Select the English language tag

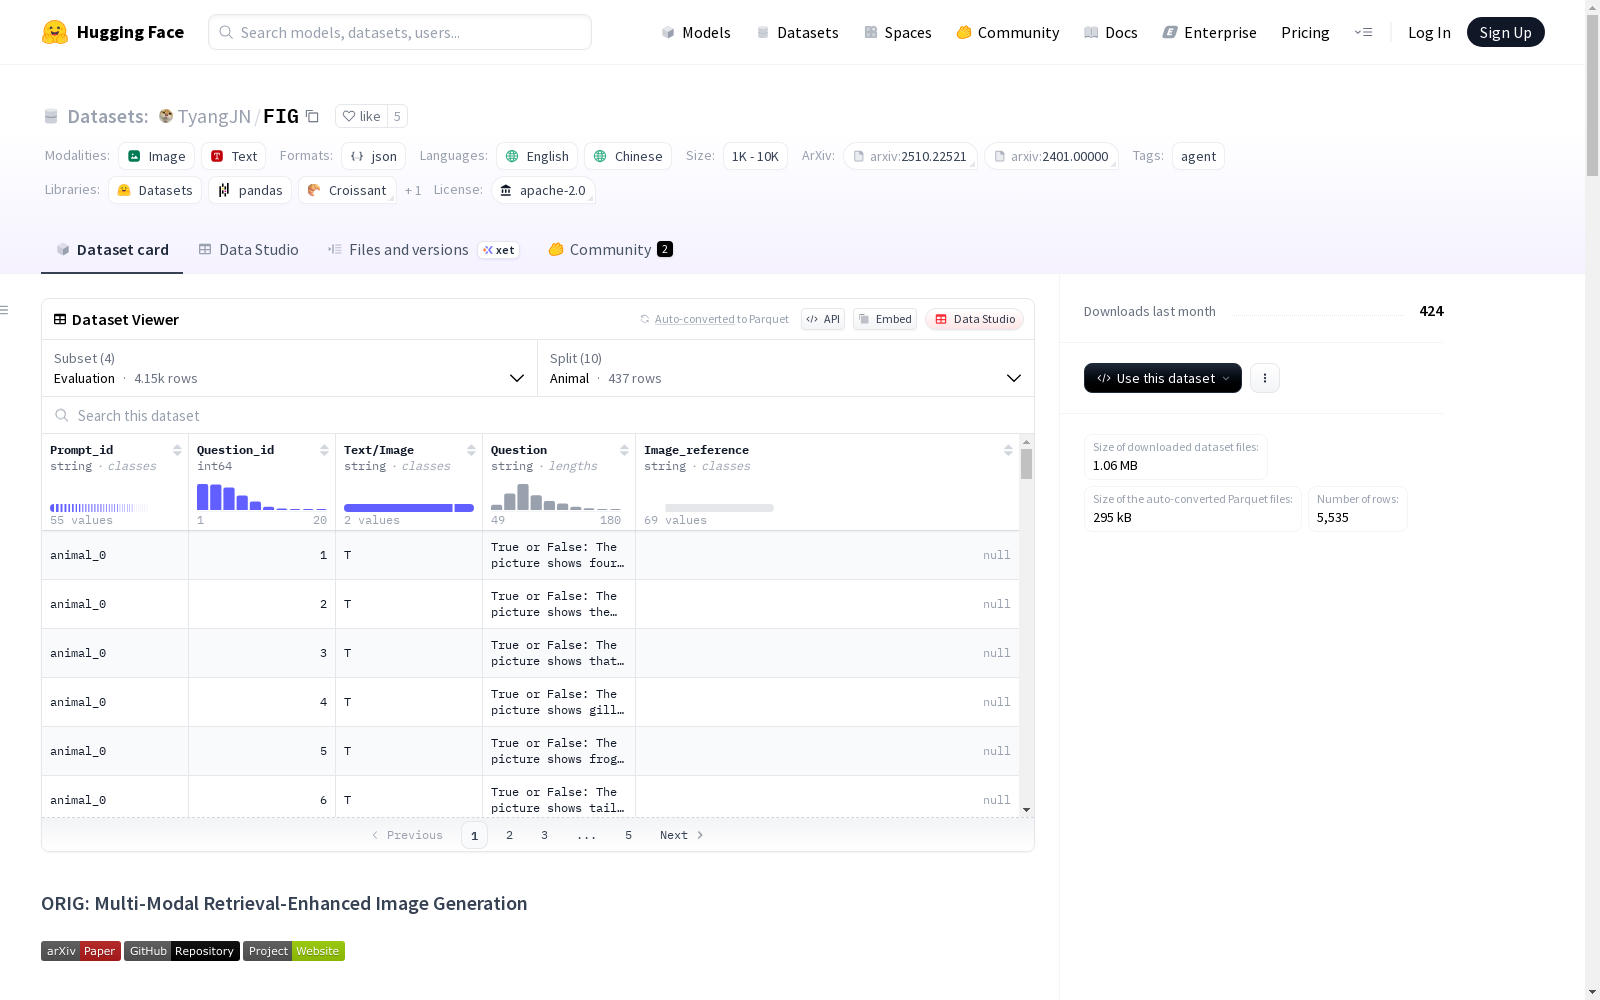[537, 156]
